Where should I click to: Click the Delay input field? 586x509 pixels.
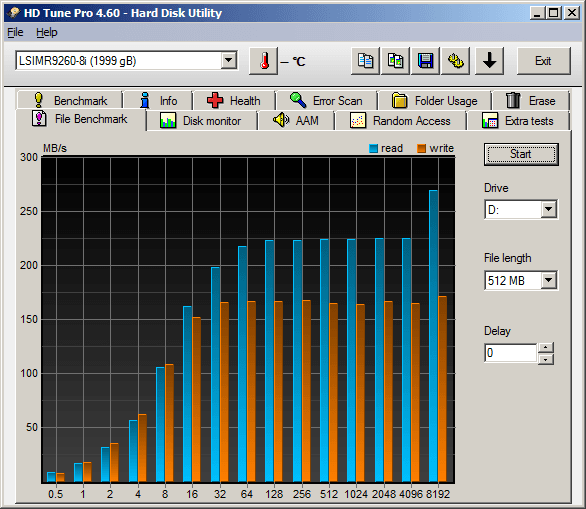coord(511,353)
